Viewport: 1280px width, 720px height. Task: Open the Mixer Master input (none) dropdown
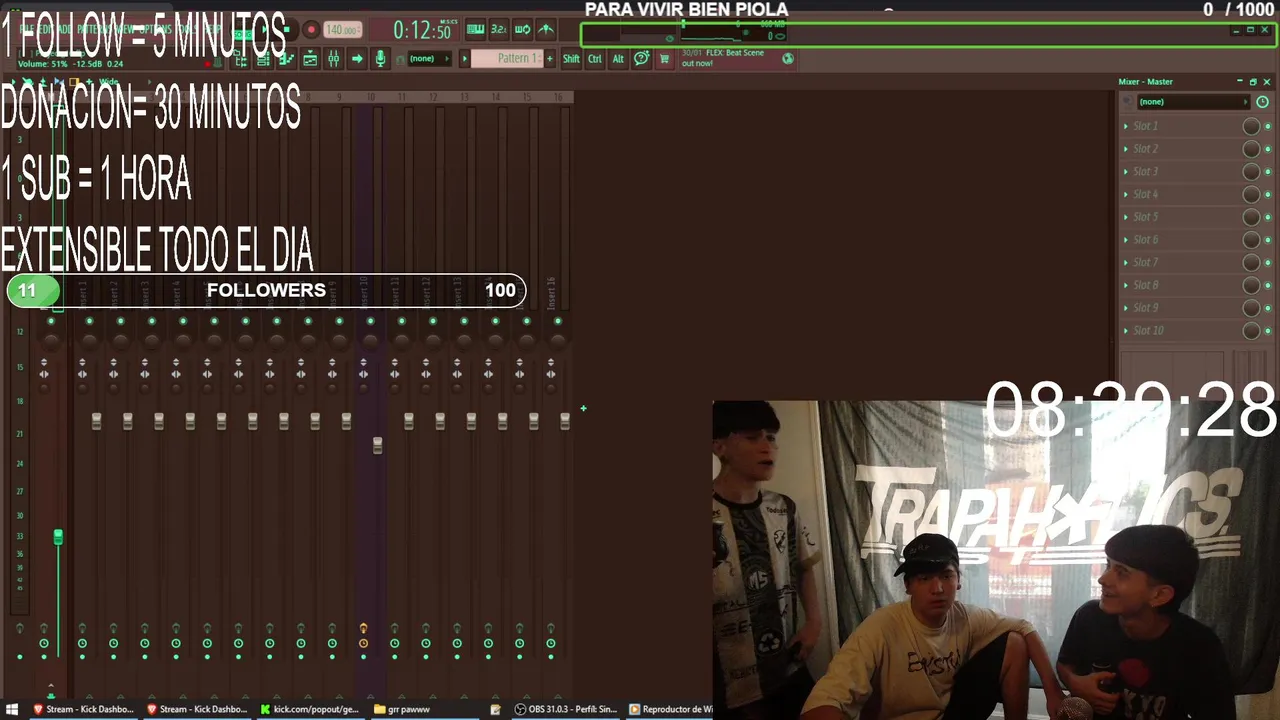pyautogui.click(x=1194, y=102)
